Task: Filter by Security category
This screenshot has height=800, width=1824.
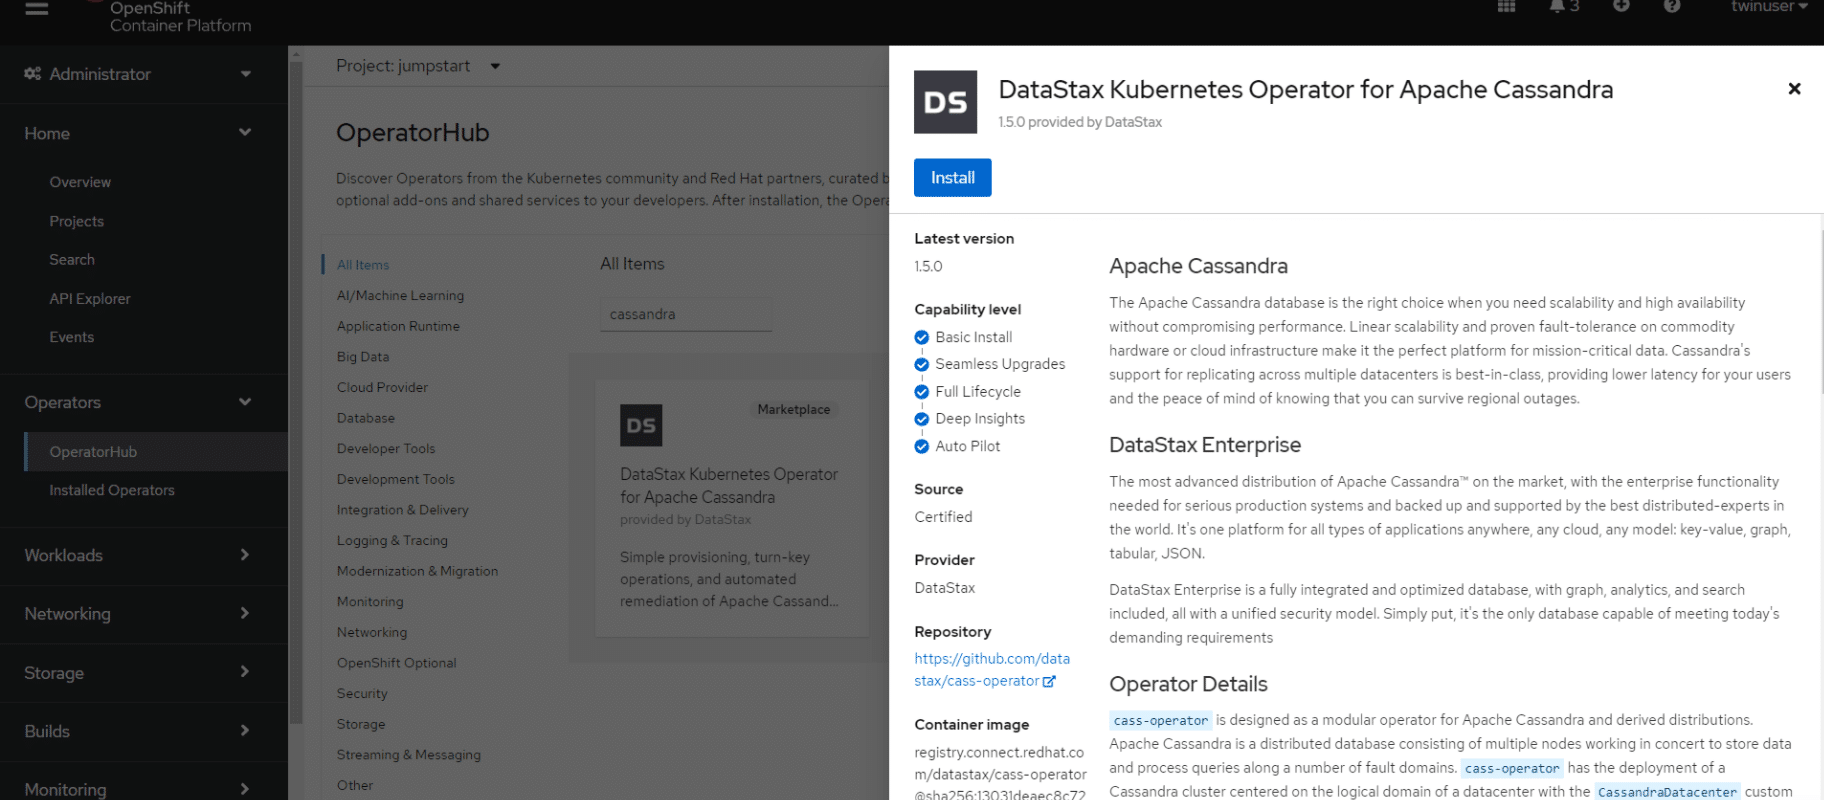Action: click(362, 694)
